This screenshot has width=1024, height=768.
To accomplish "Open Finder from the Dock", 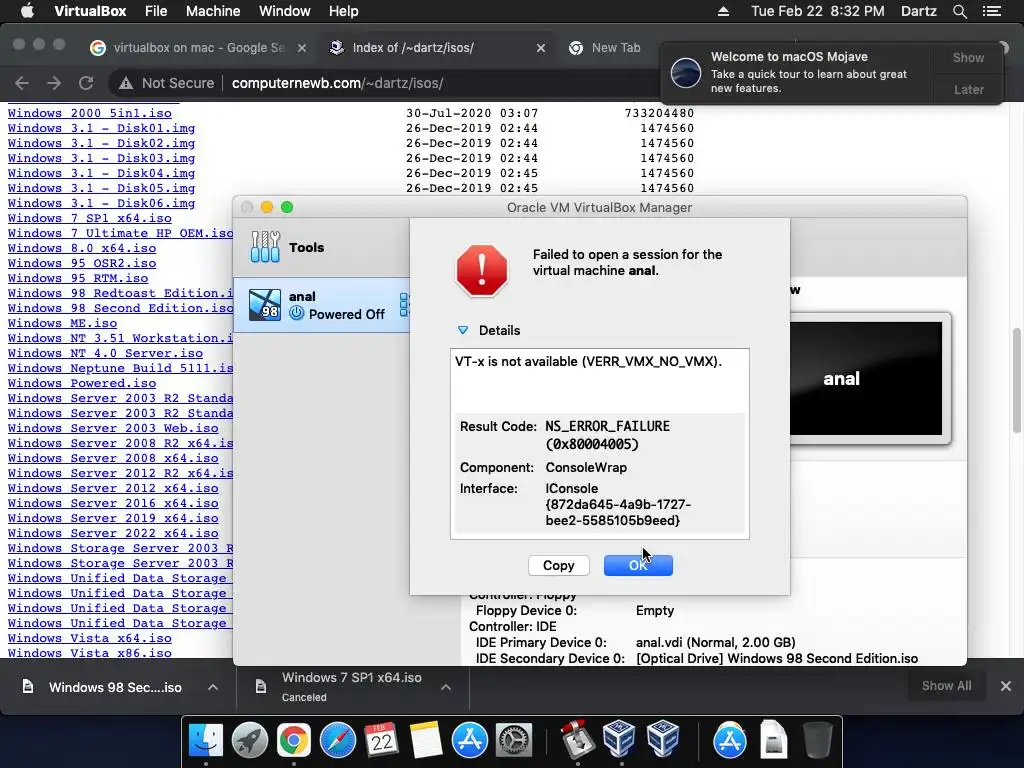I will pyautogui.click(x=206, y=741).
